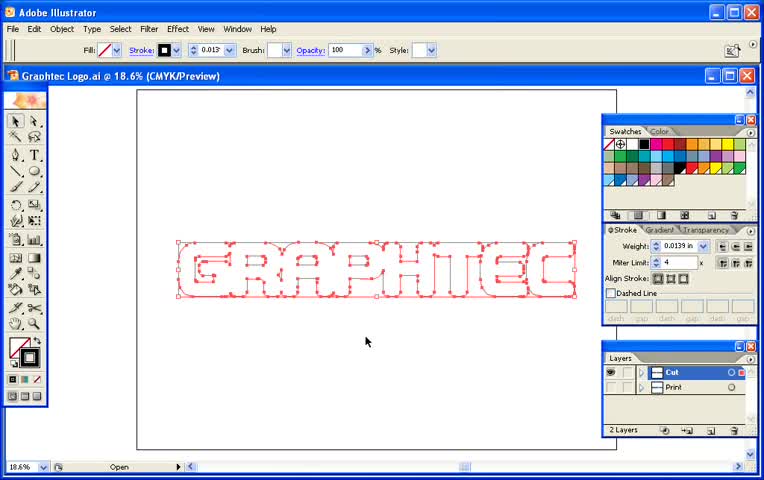Switch to the Gradient tab
Screen dimensions: 764x480
659,230
